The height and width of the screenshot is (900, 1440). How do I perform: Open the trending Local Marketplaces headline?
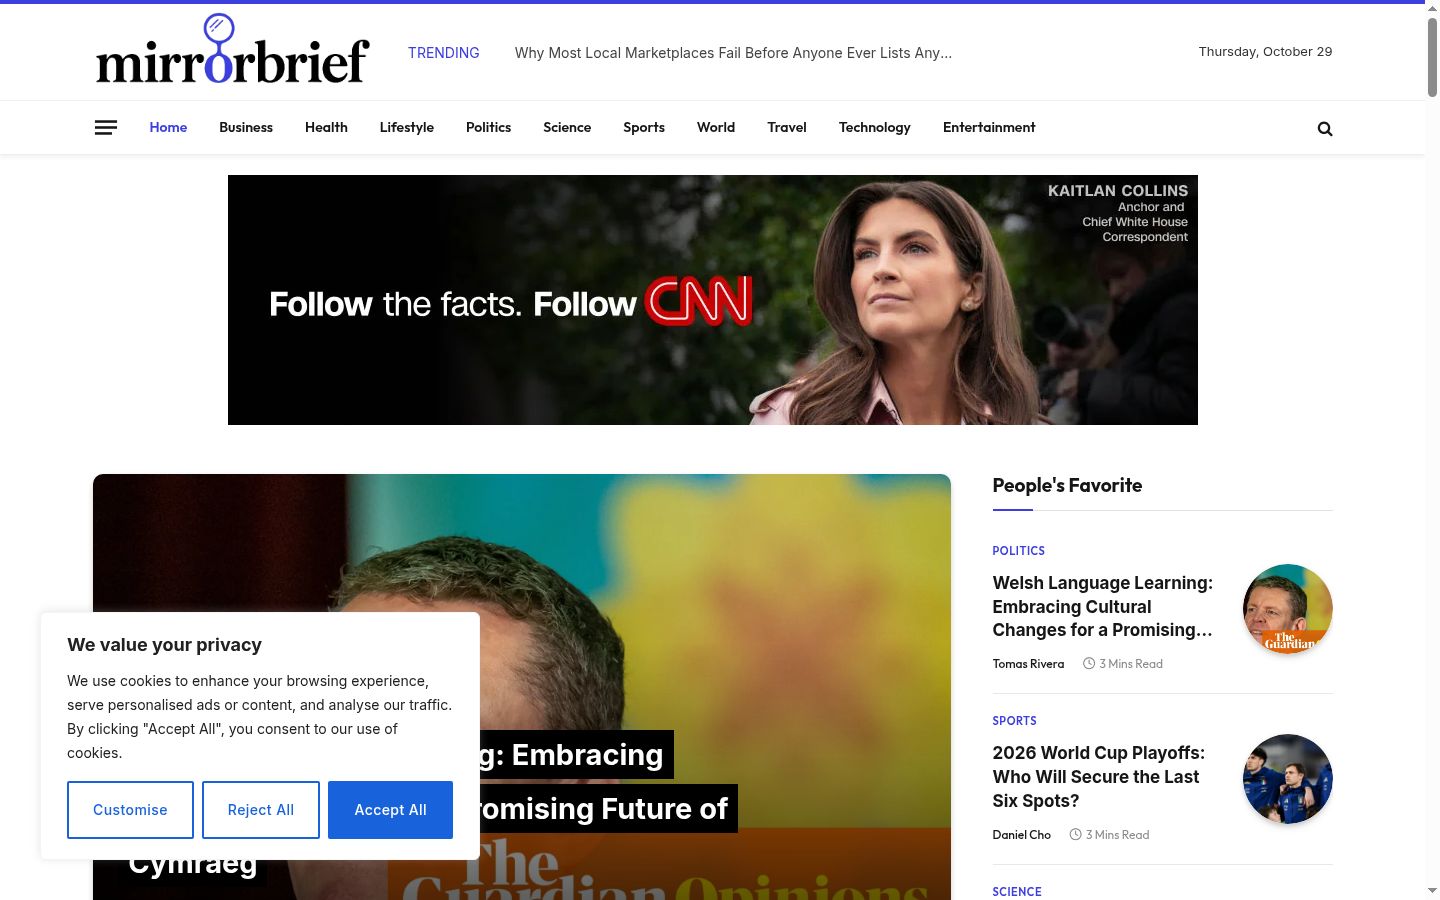[x=733, y=53]
